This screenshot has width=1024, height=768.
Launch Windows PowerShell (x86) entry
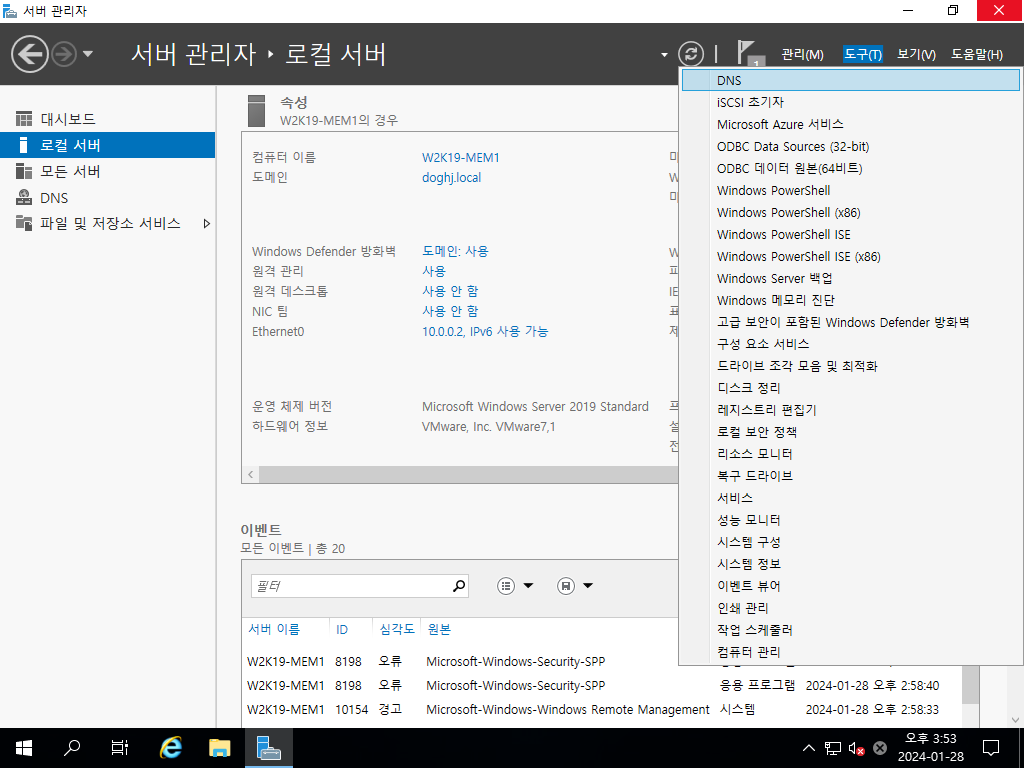(x=850, y=212)
